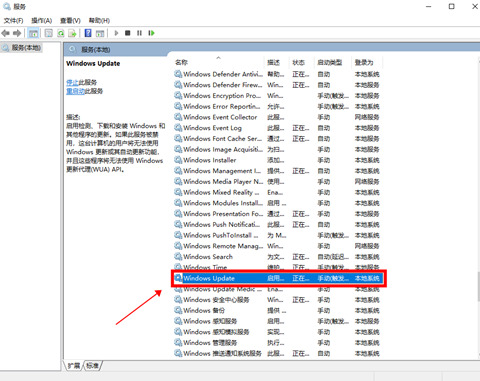
Task: Select Windows Encryption Pro... service row
Action: coord(277,96)
